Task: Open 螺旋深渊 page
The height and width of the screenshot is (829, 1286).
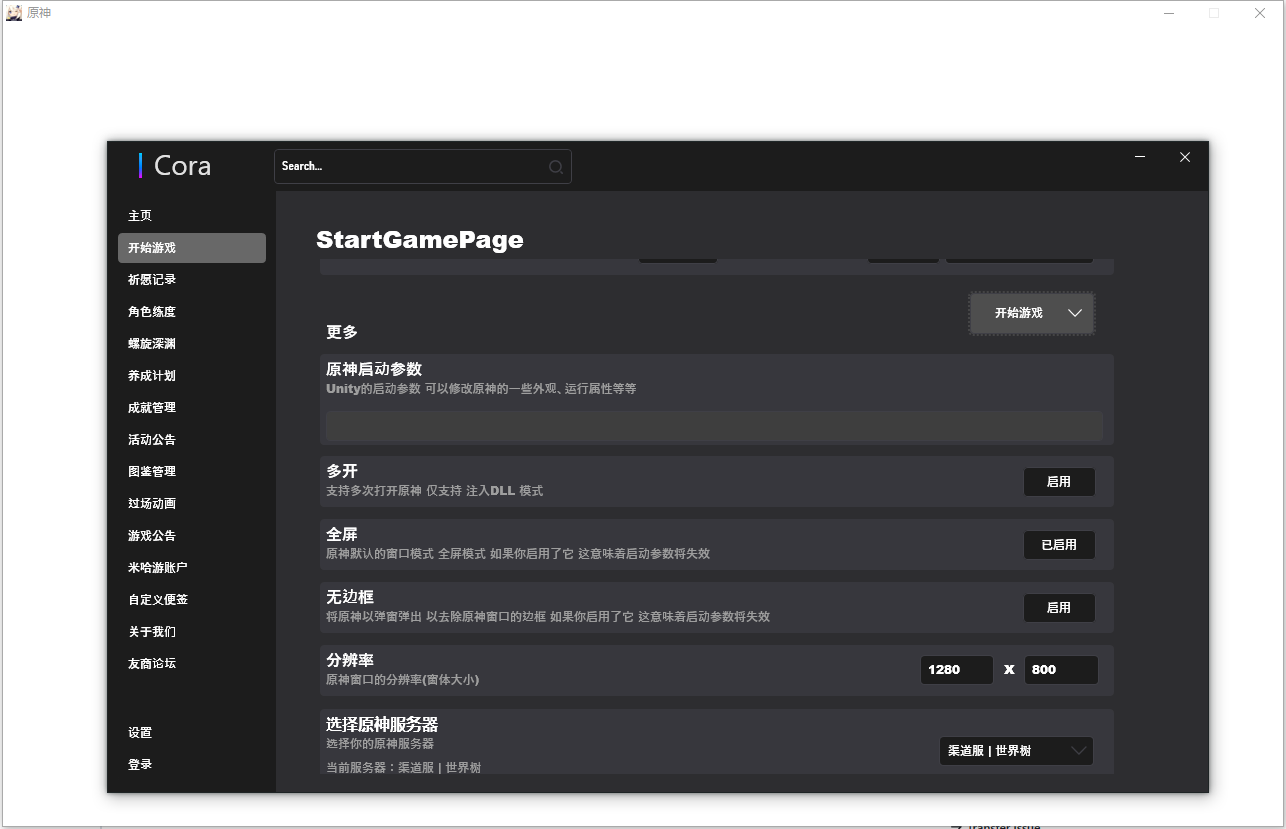Action: pyautogui.click(x=192, y=344)
